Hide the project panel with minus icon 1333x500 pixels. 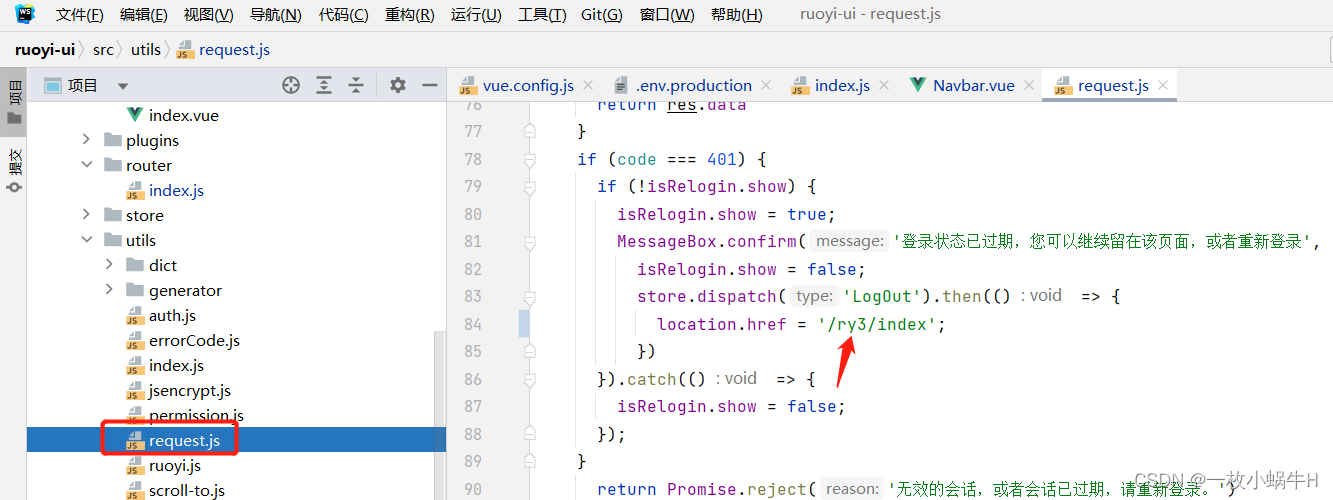[430, 85]
